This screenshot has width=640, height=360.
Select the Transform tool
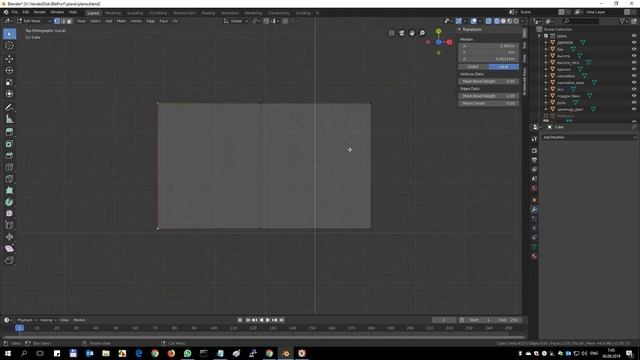pyautogui.click(x=9, y=94)
